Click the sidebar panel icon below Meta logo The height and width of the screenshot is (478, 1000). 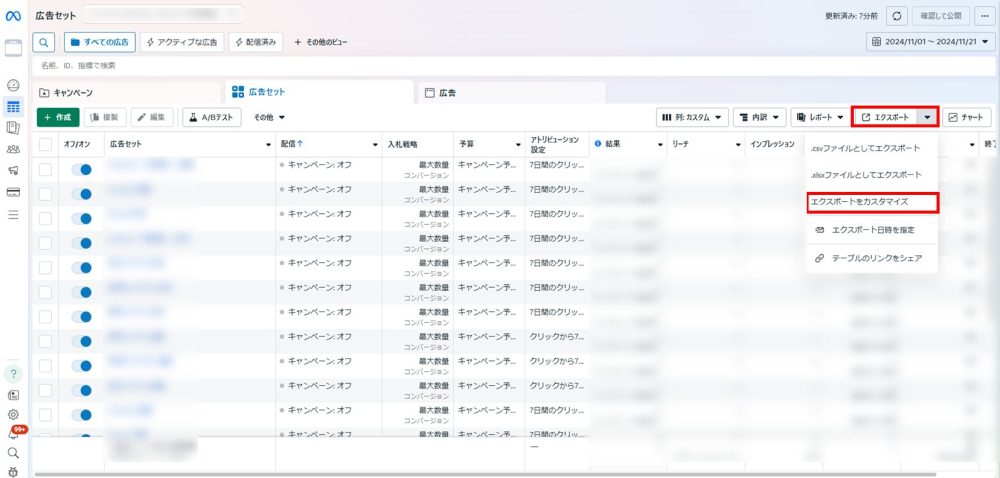tap(13, 48)
